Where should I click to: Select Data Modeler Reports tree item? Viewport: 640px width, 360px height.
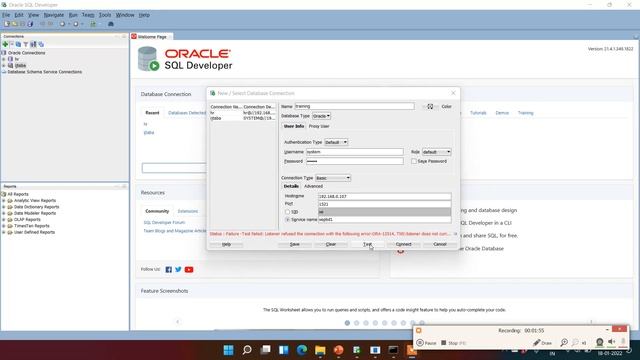coord(35,213)
